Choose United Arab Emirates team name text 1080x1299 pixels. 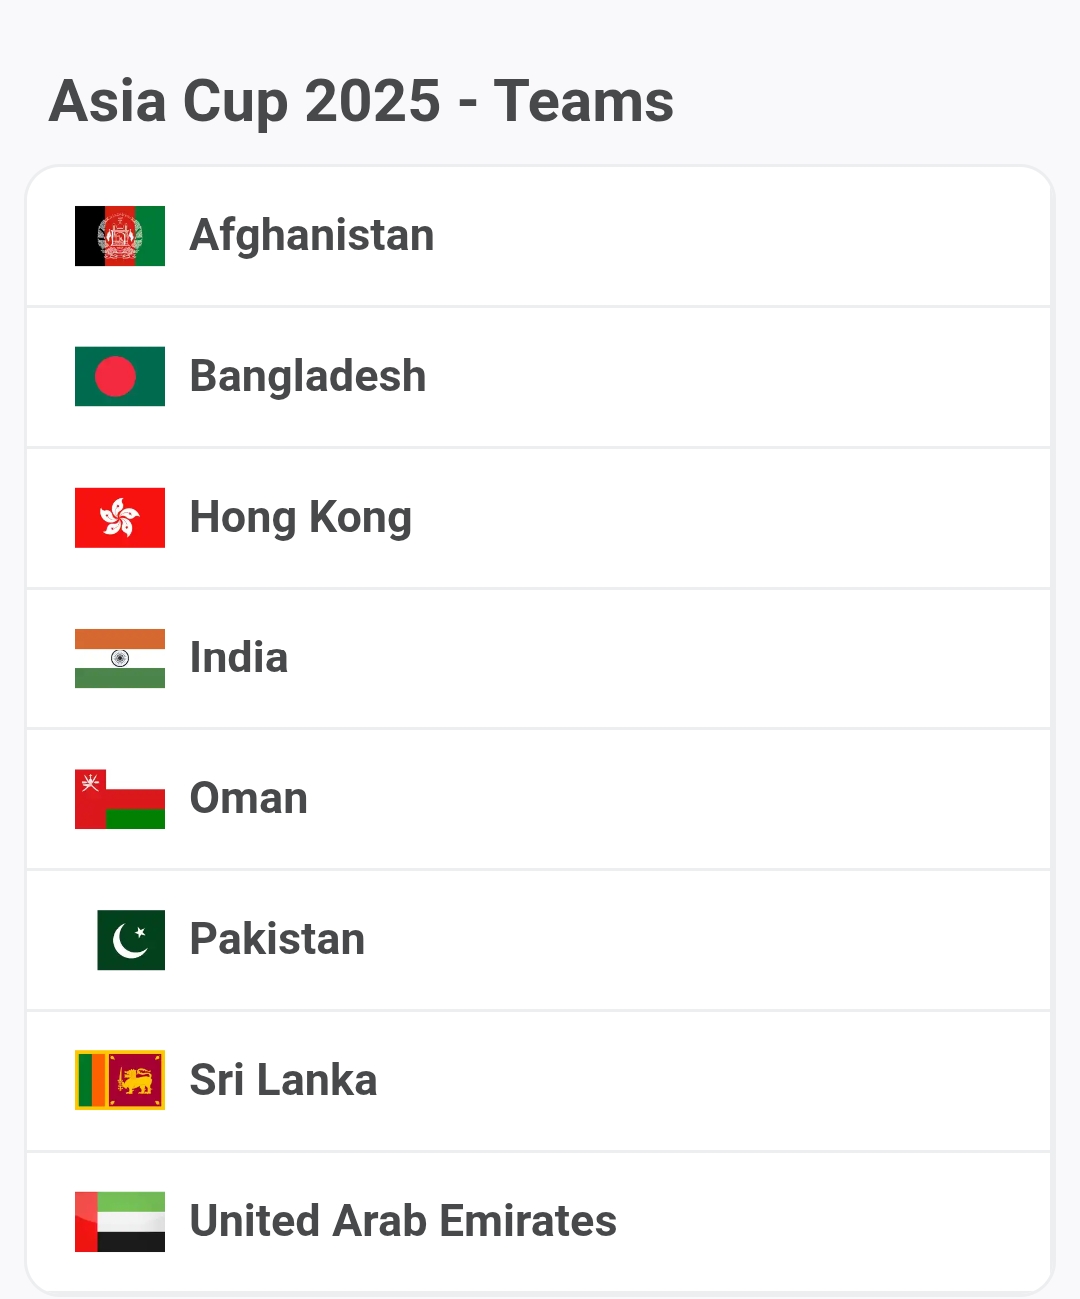point(403,1221)
